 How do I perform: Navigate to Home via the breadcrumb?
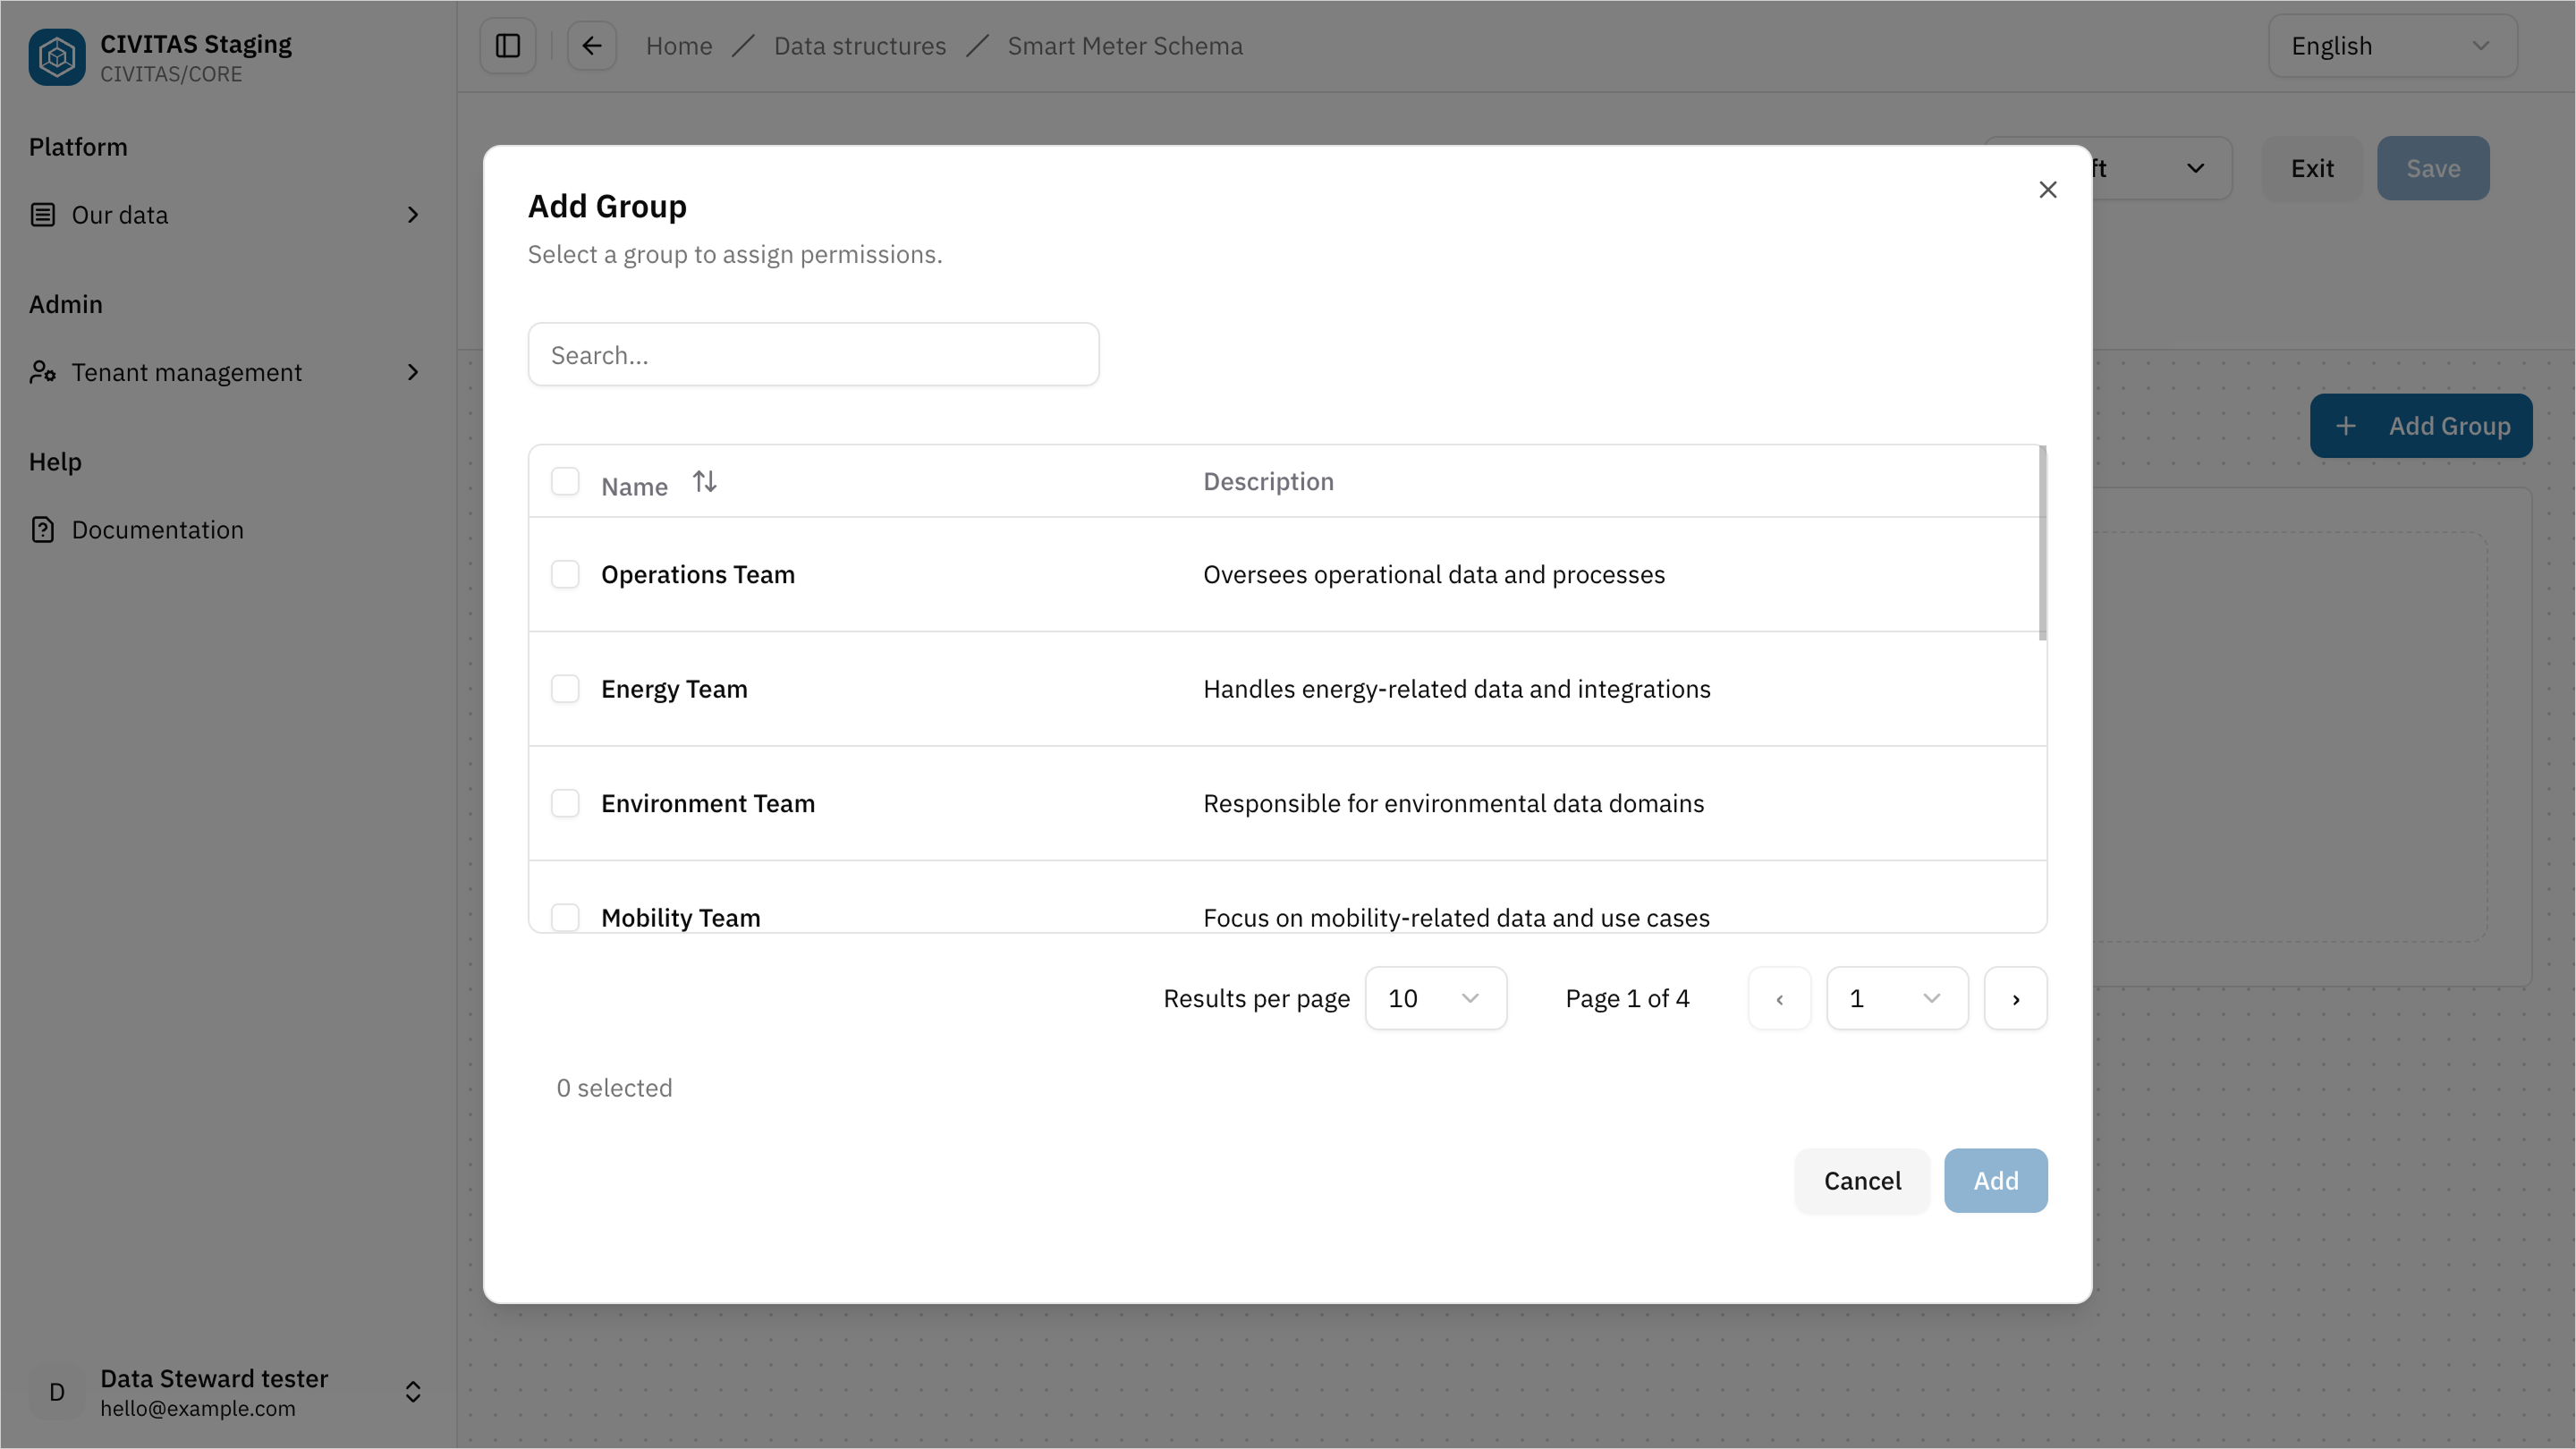click(x=679, y=45)
